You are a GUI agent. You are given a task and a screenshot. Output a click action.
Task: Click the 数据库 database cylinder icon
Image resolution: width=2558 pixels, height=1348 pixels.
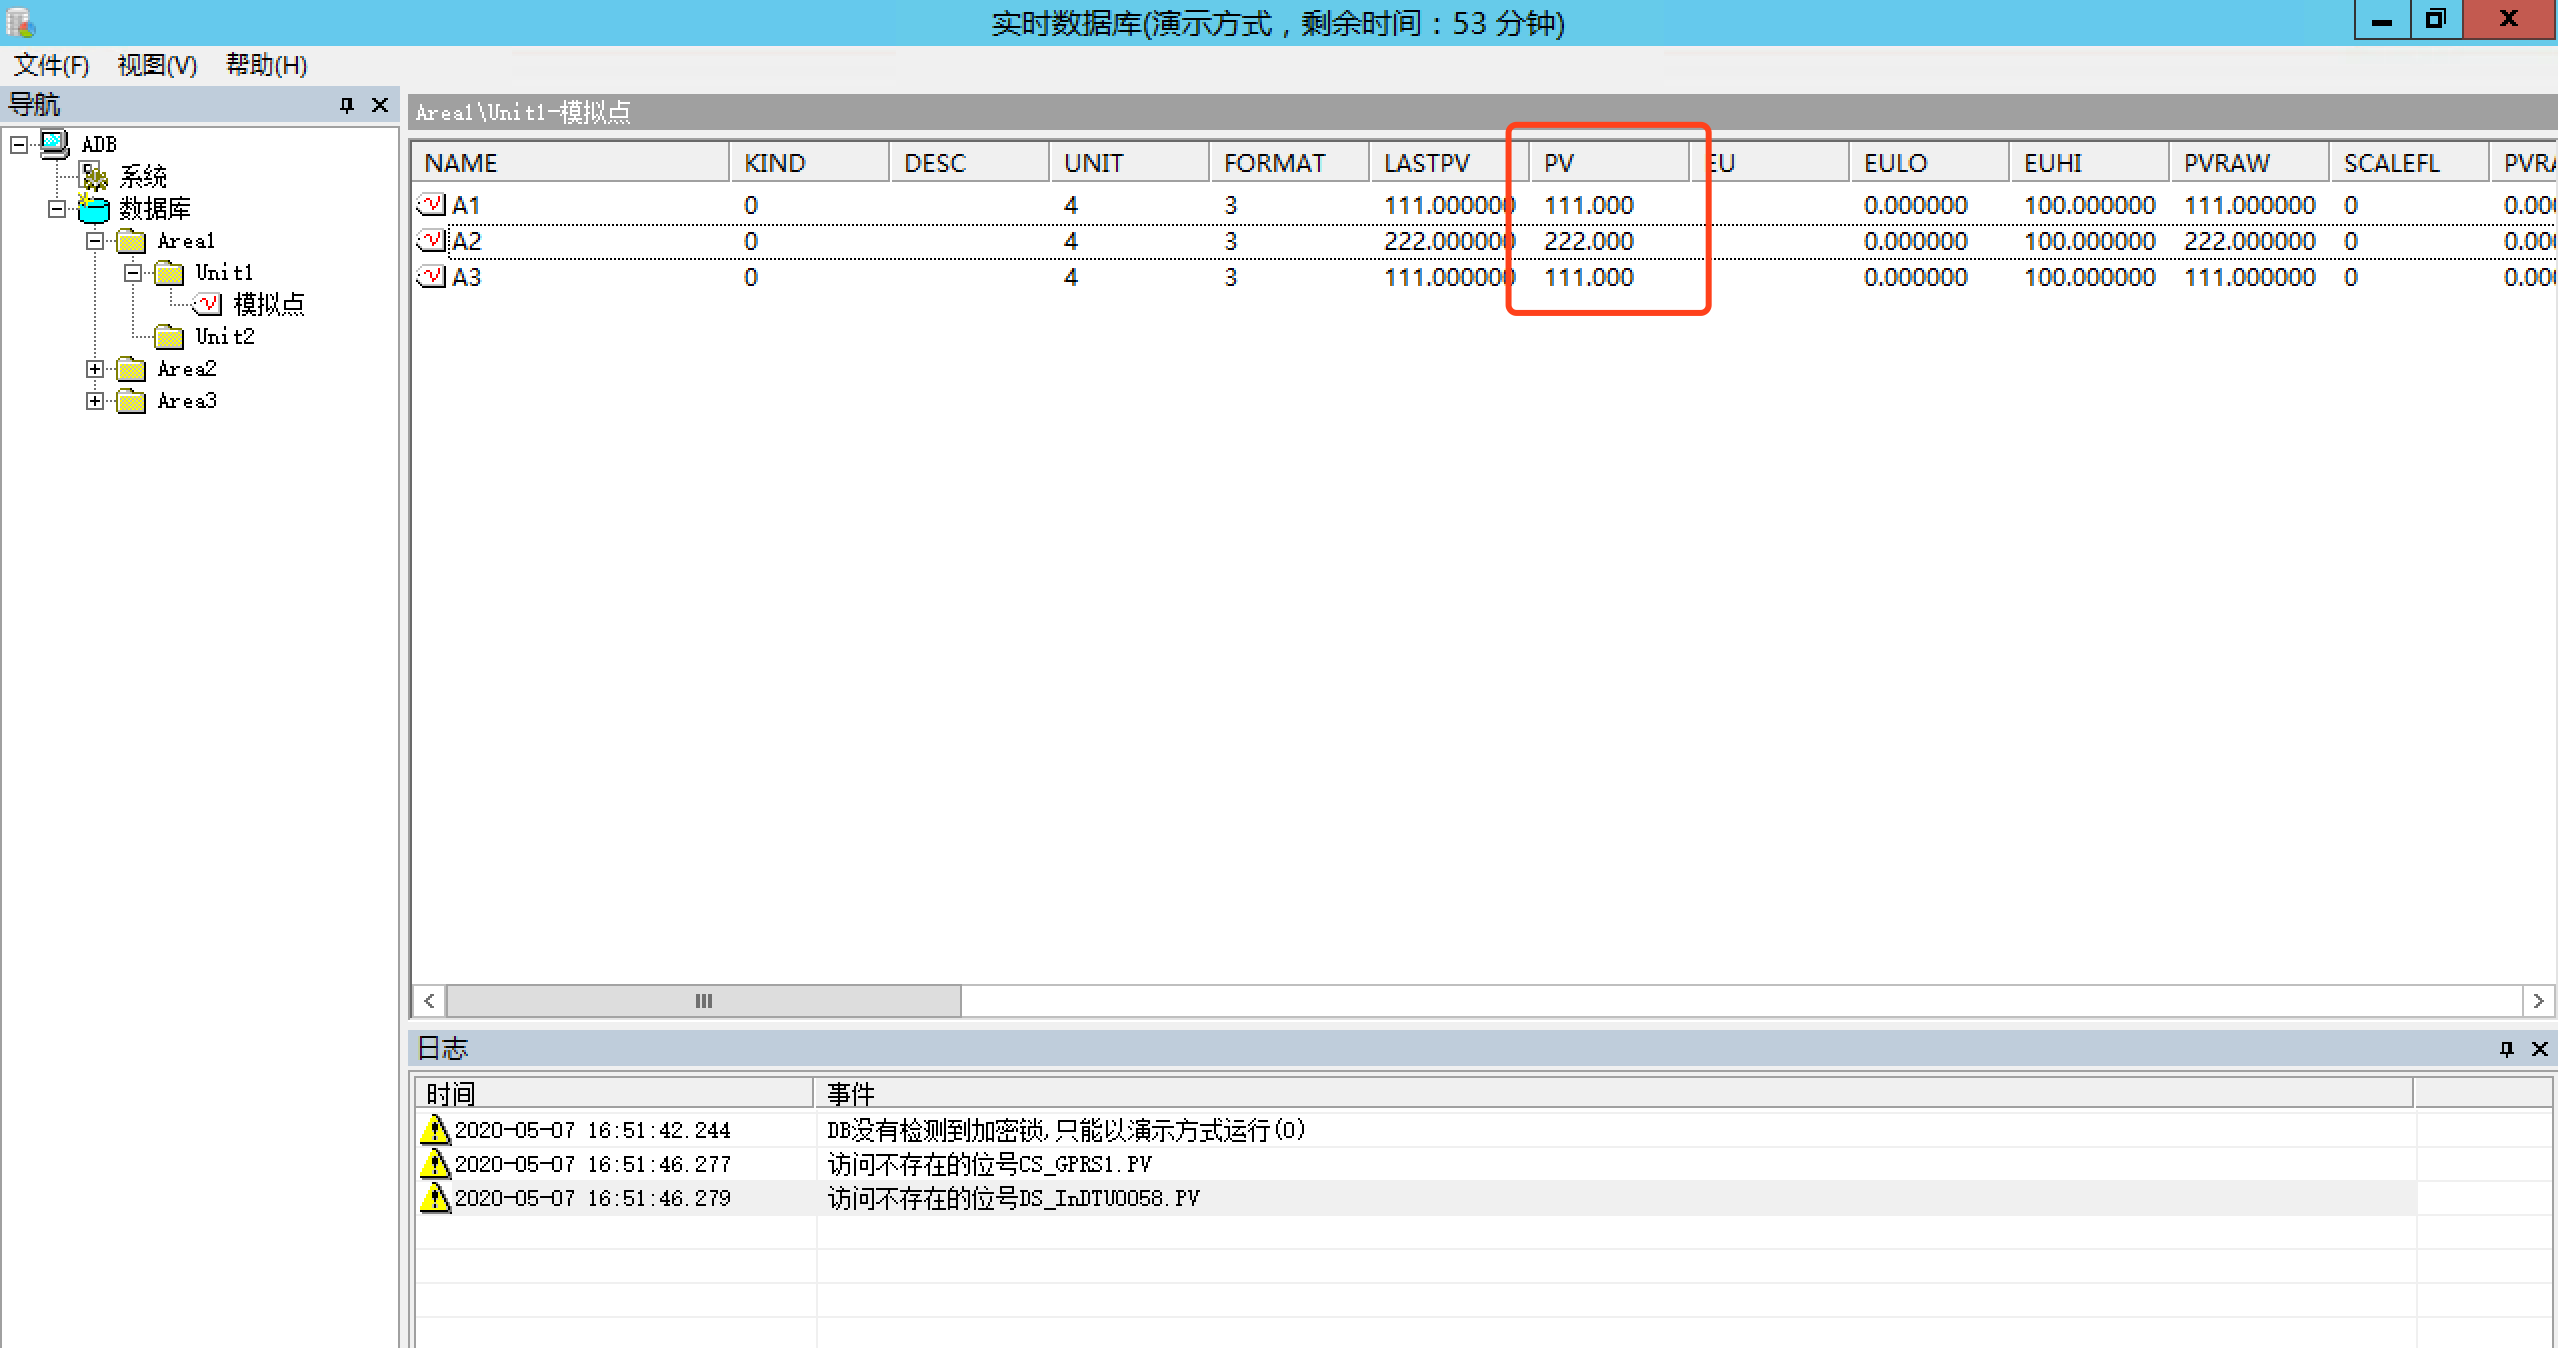tap(93, 209)
